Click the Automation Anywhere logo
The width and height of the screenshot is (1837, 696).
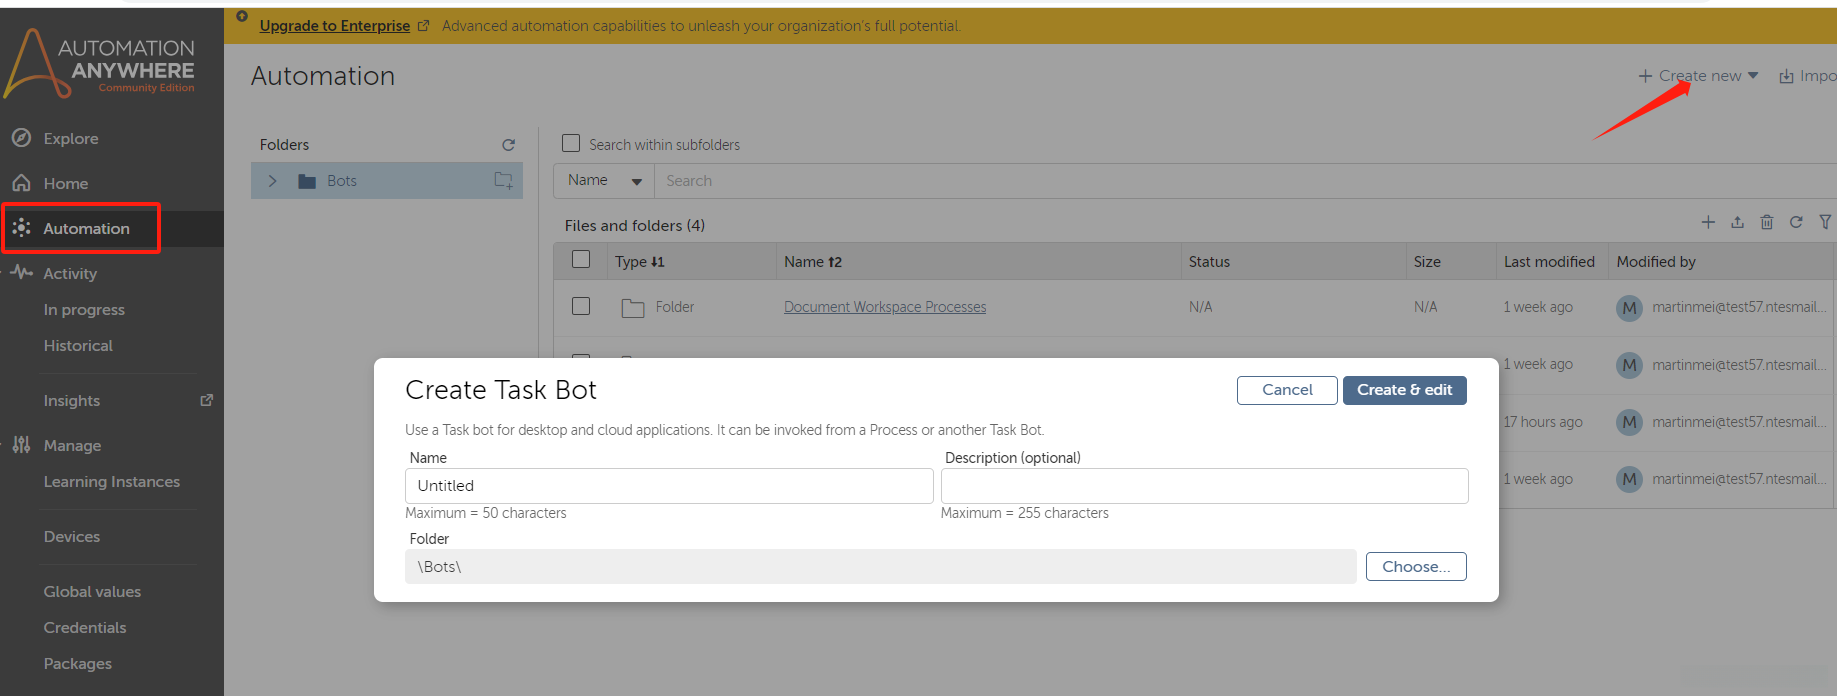click(100, 63)
